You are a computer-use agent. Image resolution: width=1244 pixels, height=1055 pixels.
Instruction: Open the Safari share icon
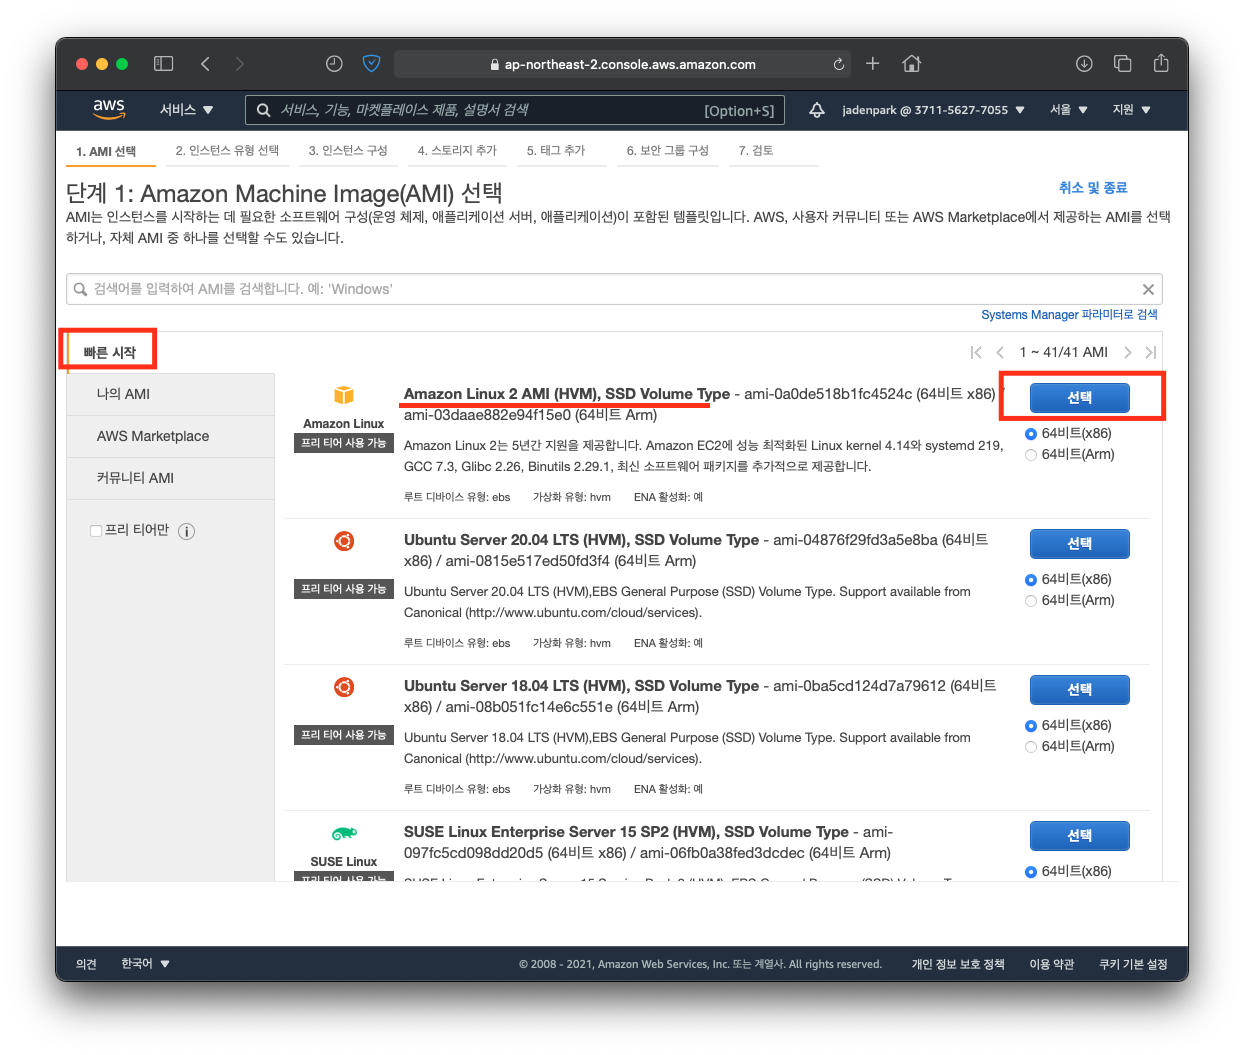(1161, 63)
